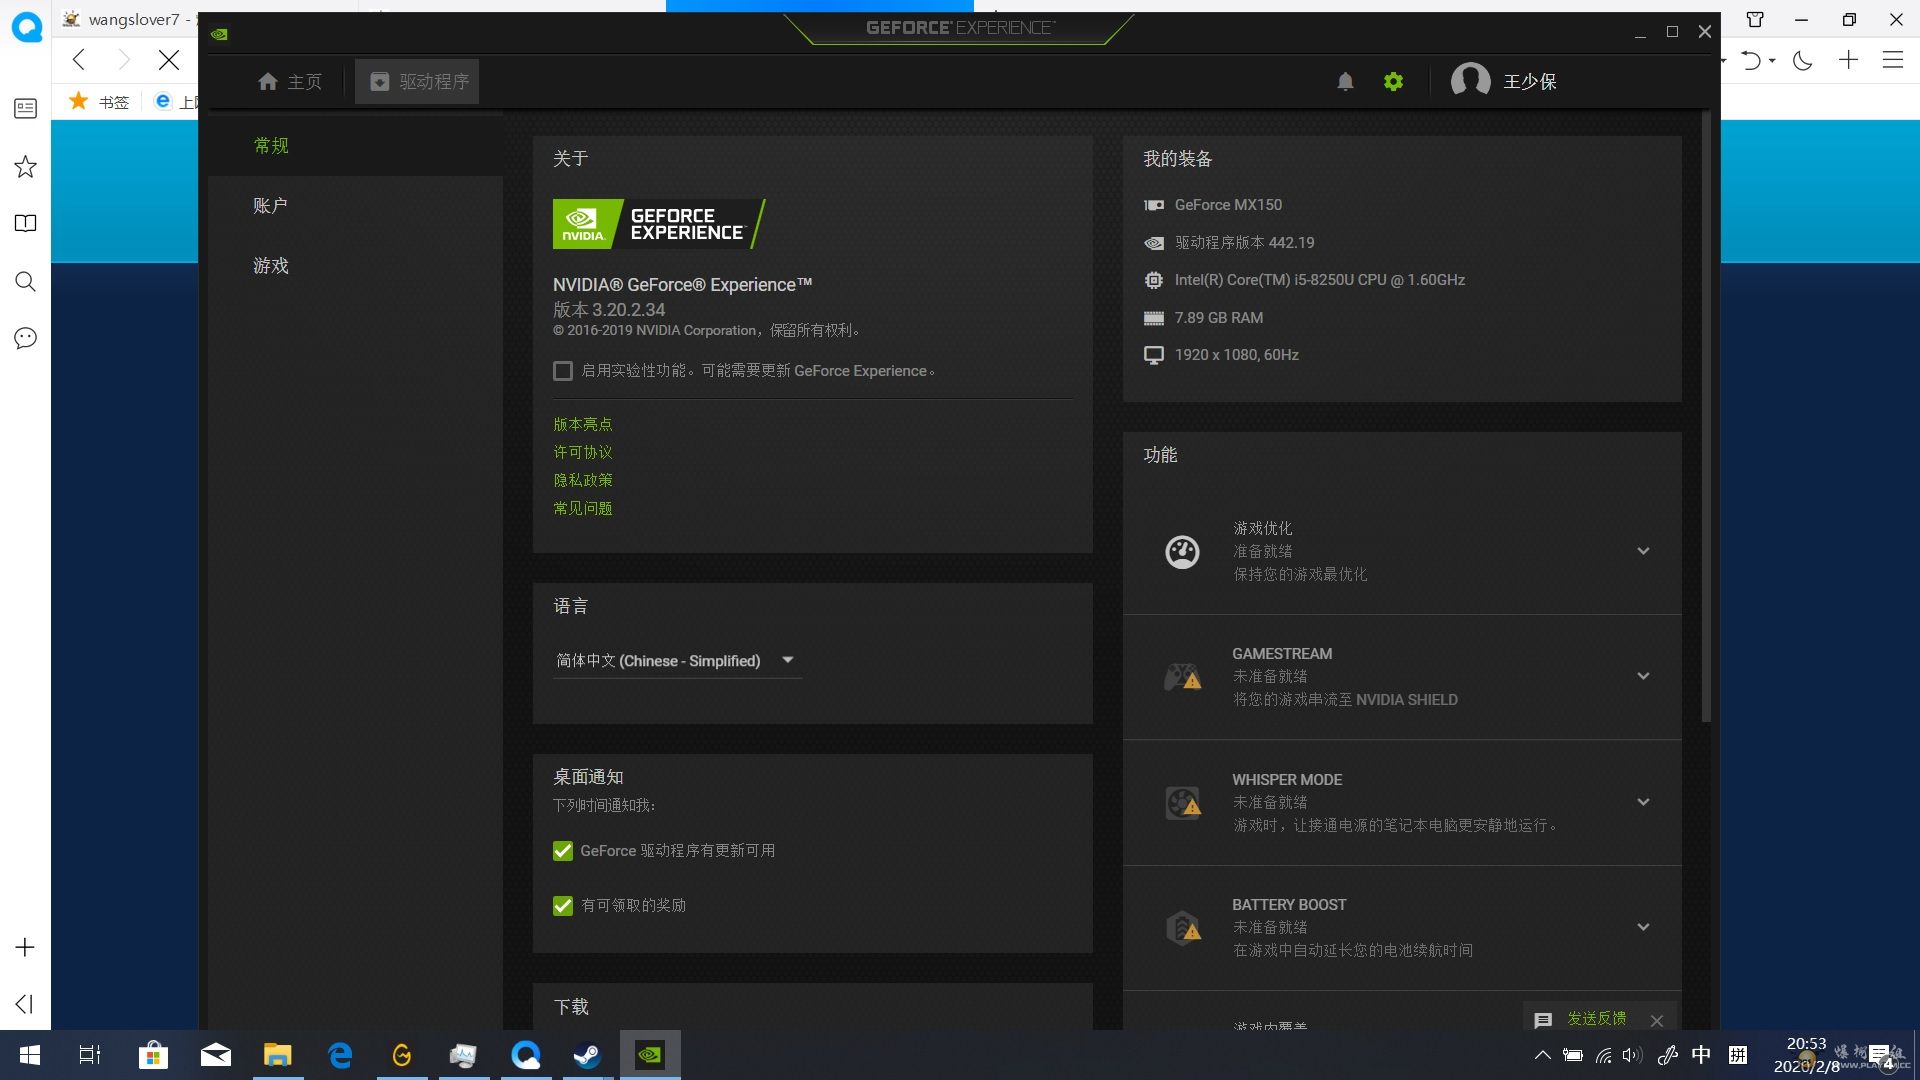Viewport: 1920px width, 1080px height.
Task: Click the volume speaker tray icon
Action: pyautogui.click(x=1632, y=1055)
